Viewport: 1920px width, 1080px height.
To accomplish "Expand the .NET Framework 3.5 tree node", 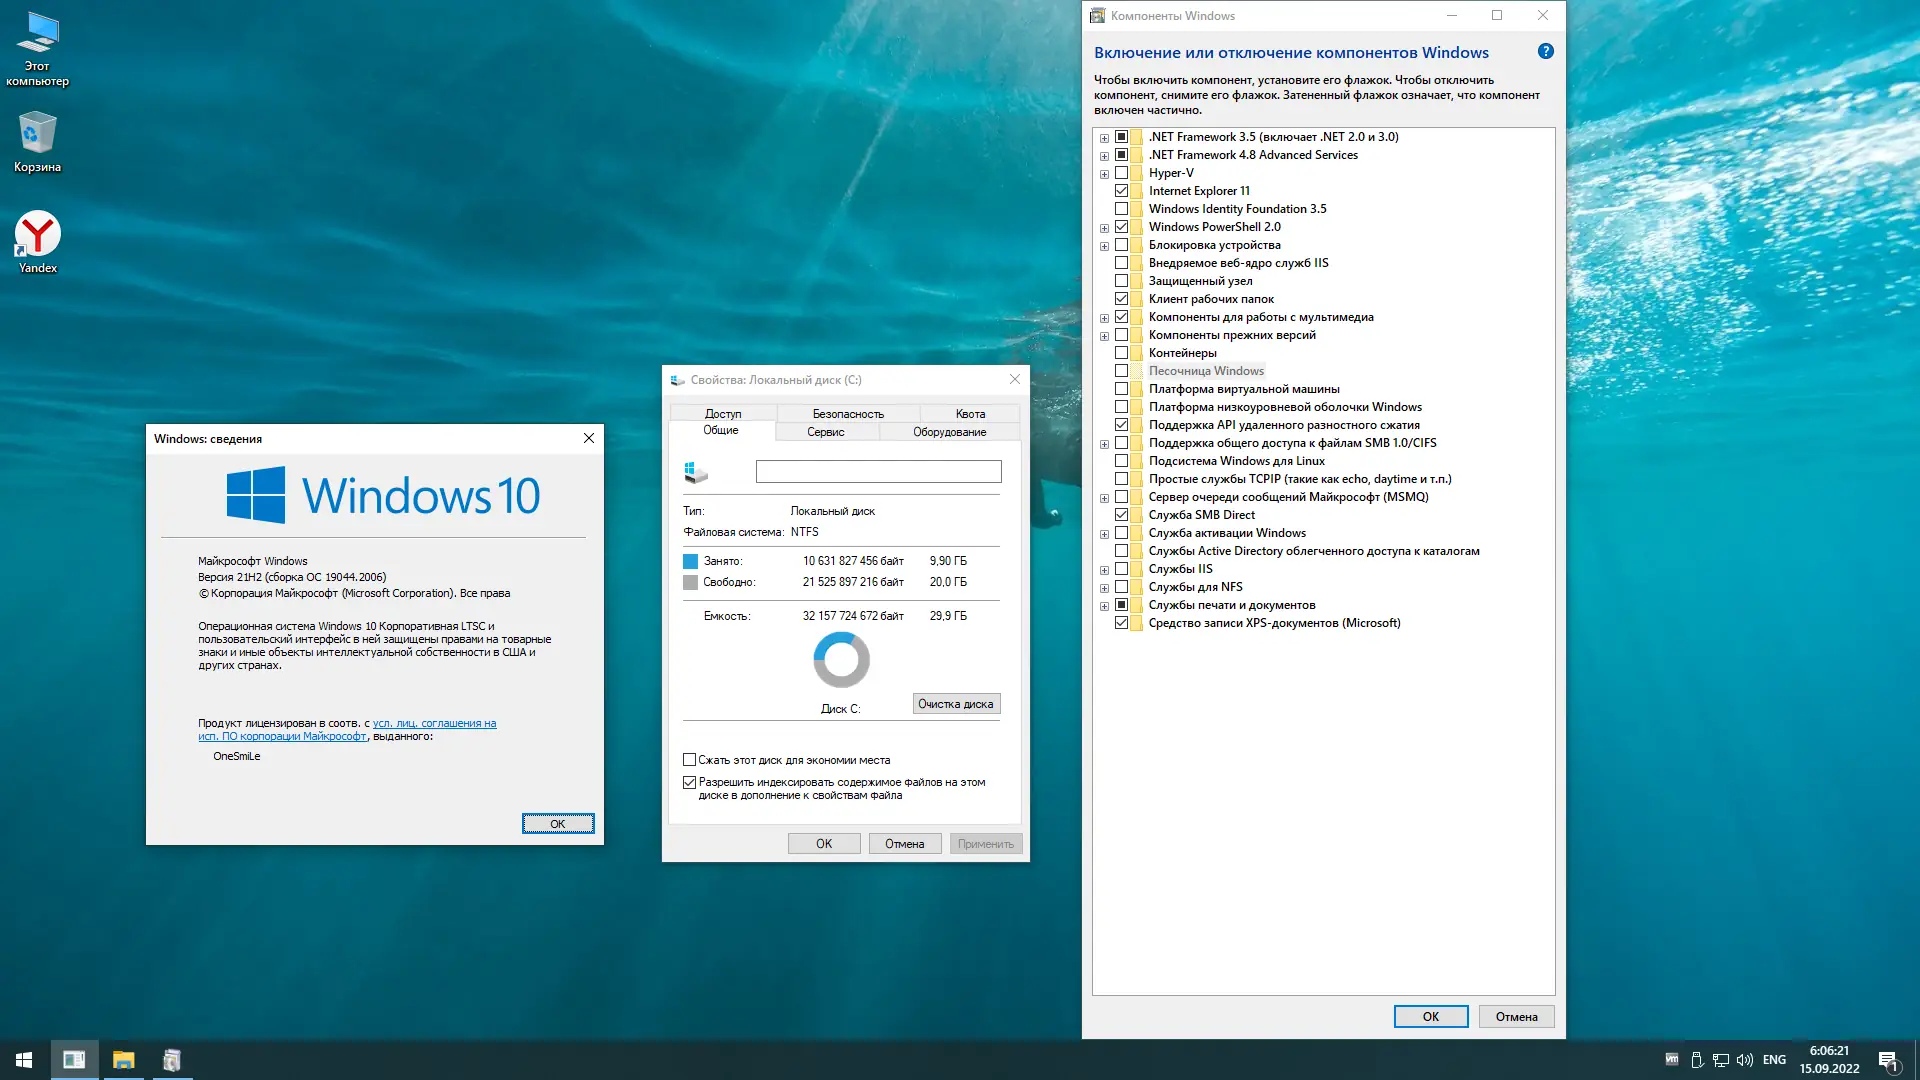I will pyautogui.click(x=1104, y=138).
